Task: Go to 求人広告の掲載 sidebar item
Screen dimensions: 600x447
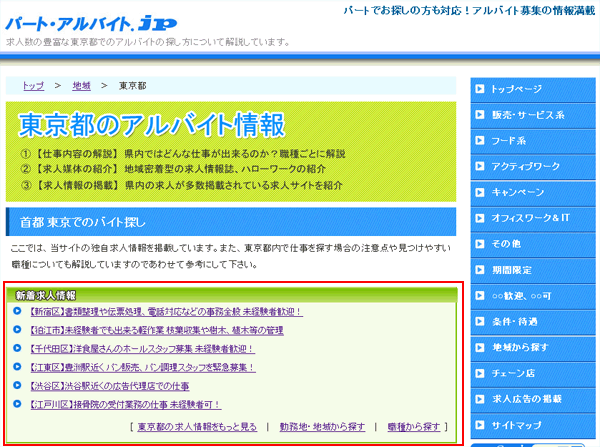Action: pos(533,400)
